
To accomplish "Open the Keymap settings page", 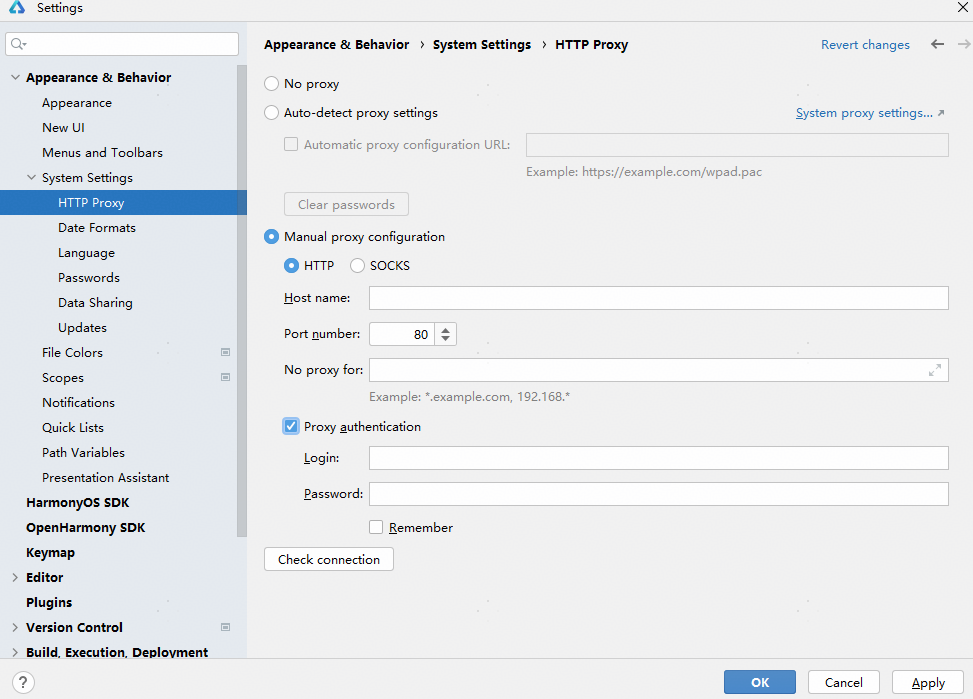I will [50, 552].
